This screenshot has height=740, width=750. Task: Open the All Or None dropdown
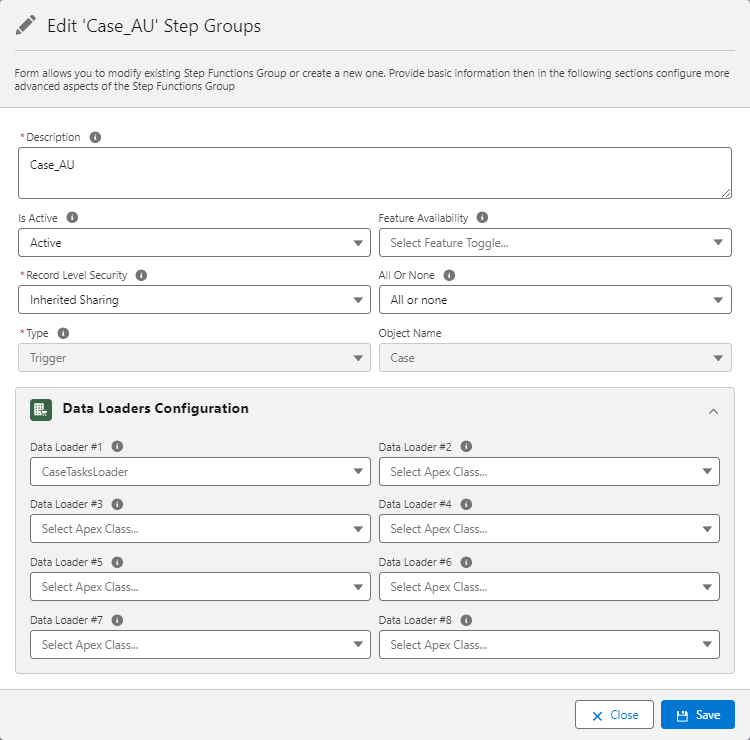pos(555,300)
